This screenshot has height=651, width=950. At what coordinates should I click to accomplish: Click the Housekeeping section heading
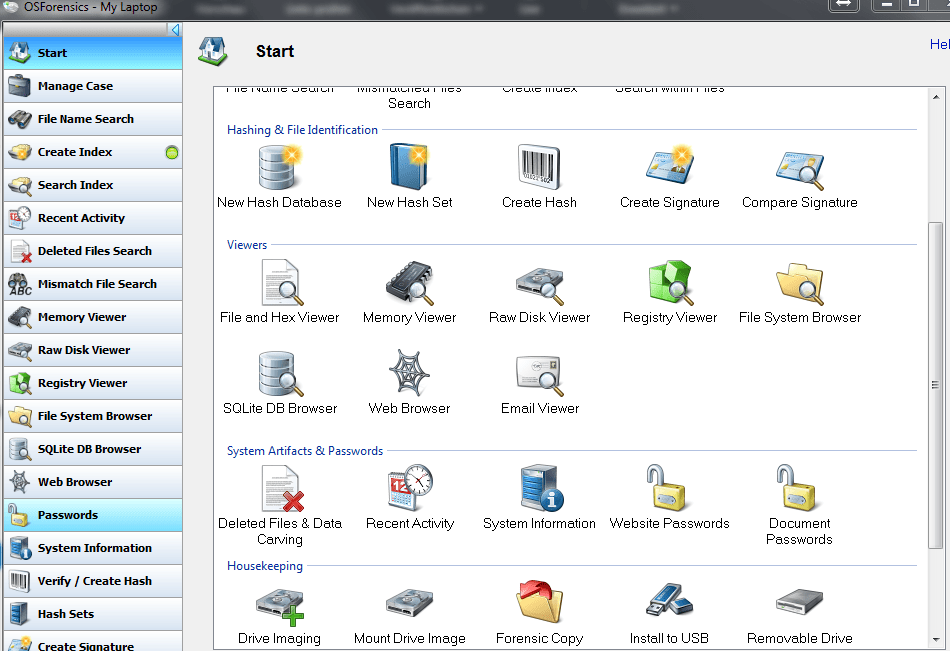[265, 566]
